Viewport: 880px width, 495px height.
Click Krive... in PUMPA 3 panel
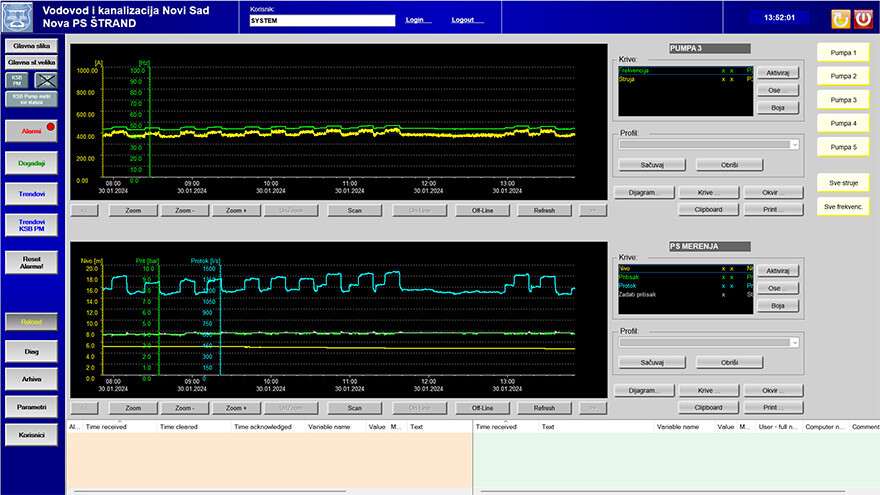(708, 192)
